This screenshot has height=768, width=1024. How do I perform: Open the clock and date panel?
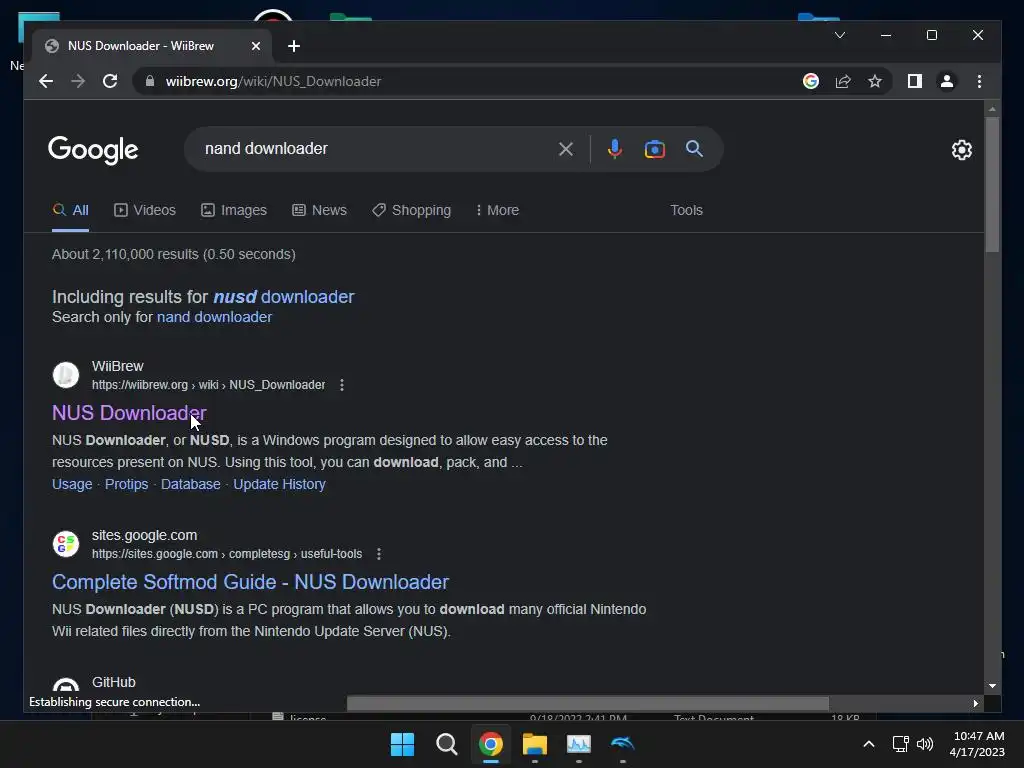click(x=978, y=744)
